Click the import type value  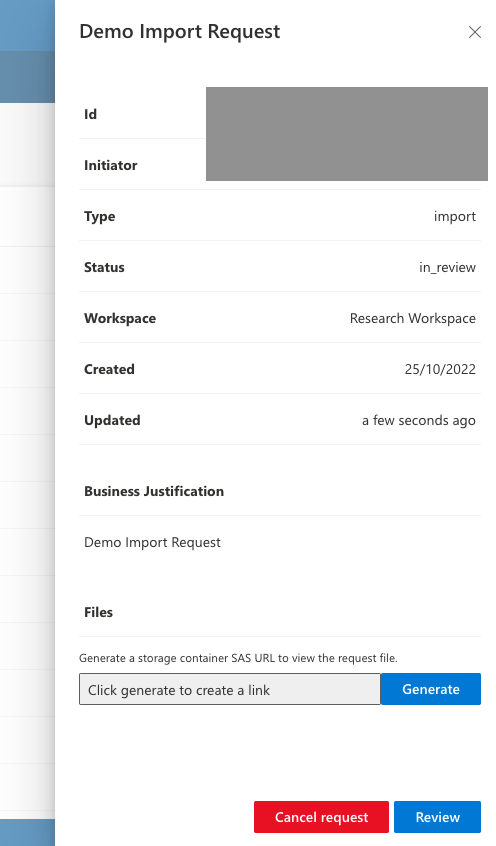(455, 217)
